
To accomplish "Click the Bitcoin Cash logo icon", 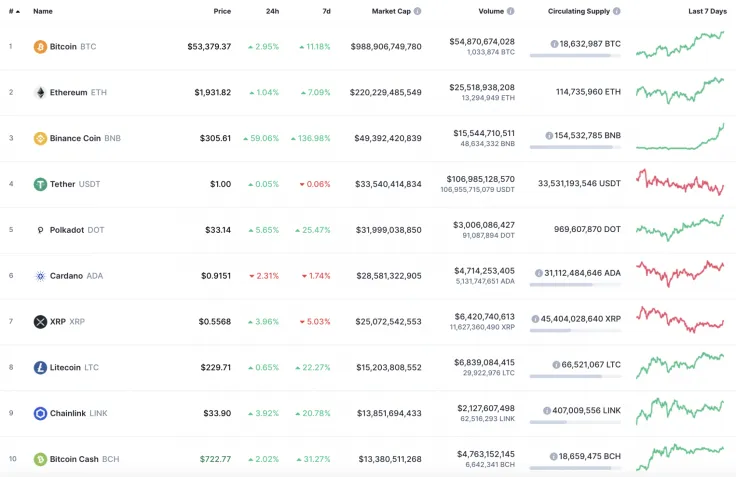I will pyautogui.click(x=40, y=459).
